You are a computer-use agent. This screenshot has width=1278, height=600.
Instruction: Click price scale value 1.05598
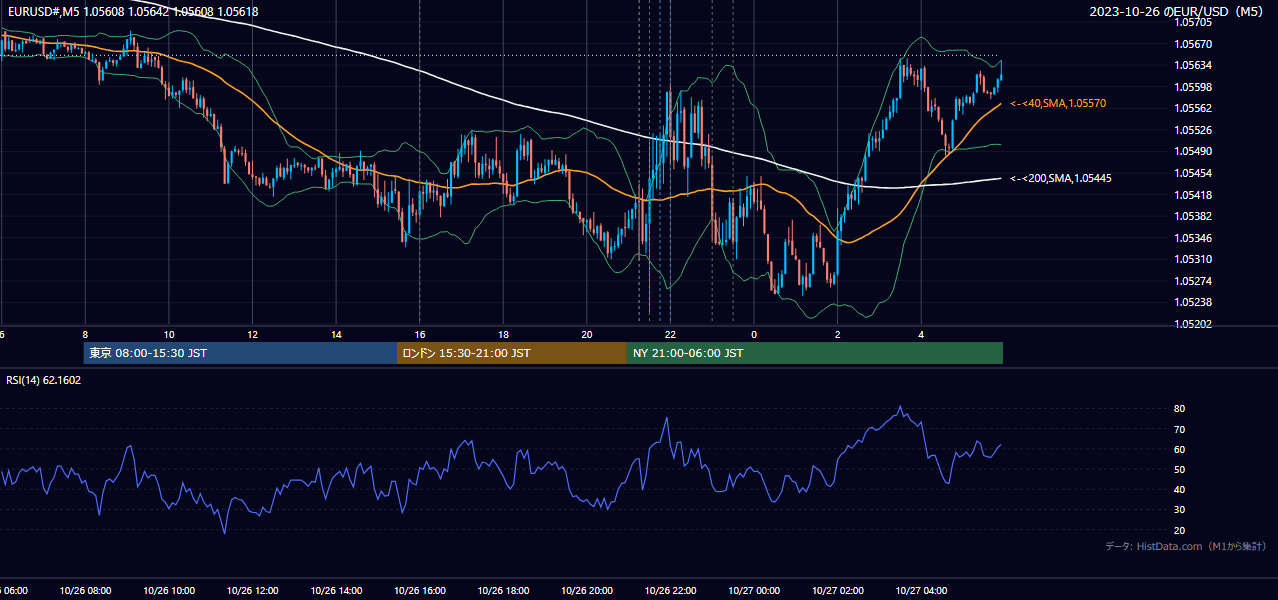(1192, 87)
